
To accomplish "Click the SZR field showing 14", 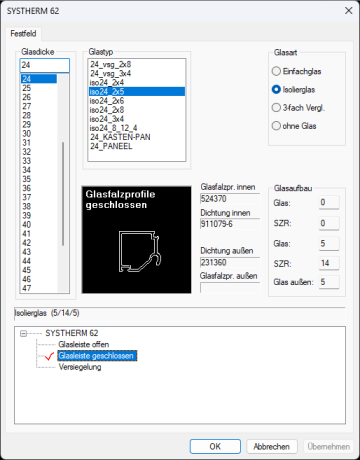I will [329, 263].
